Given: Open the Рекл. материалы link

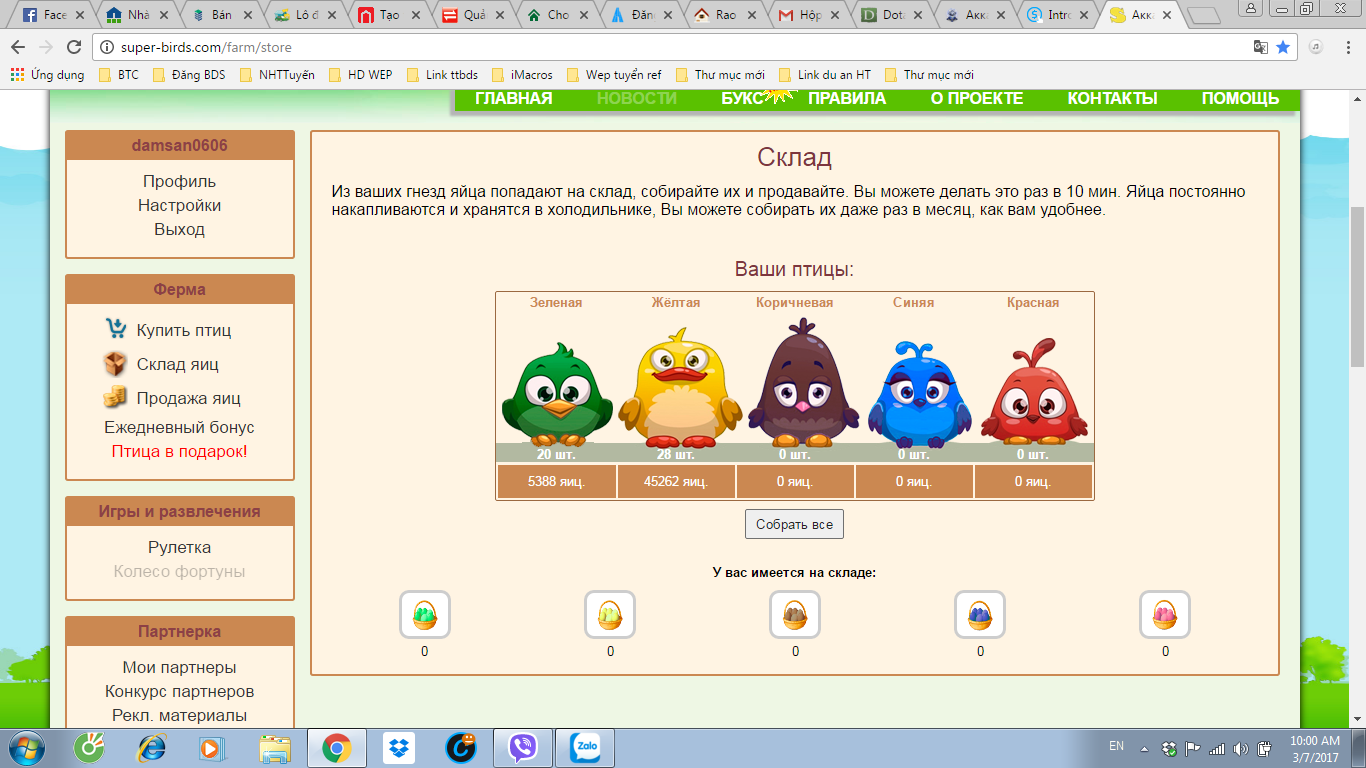Looking at the screenshot, I should pos(179,715).
